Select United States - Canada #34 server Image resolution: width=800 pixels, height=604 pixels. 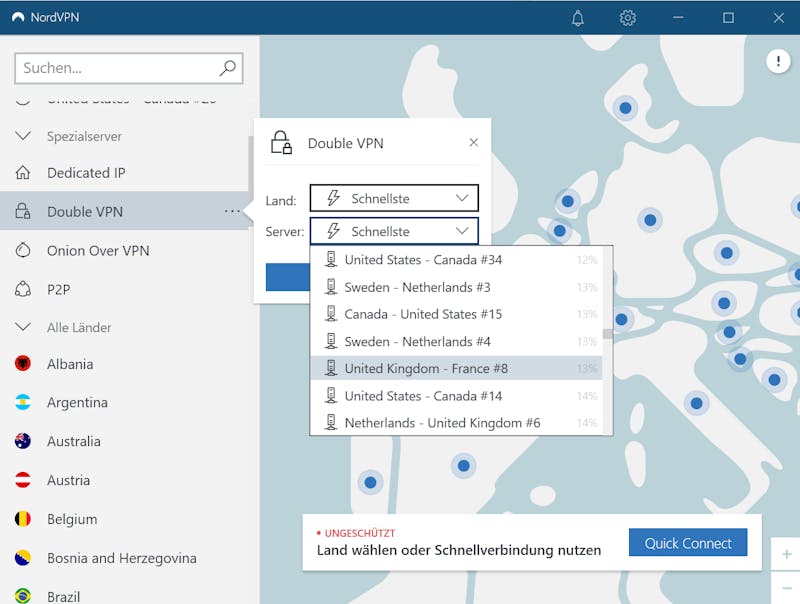click(x=456, y=260)
